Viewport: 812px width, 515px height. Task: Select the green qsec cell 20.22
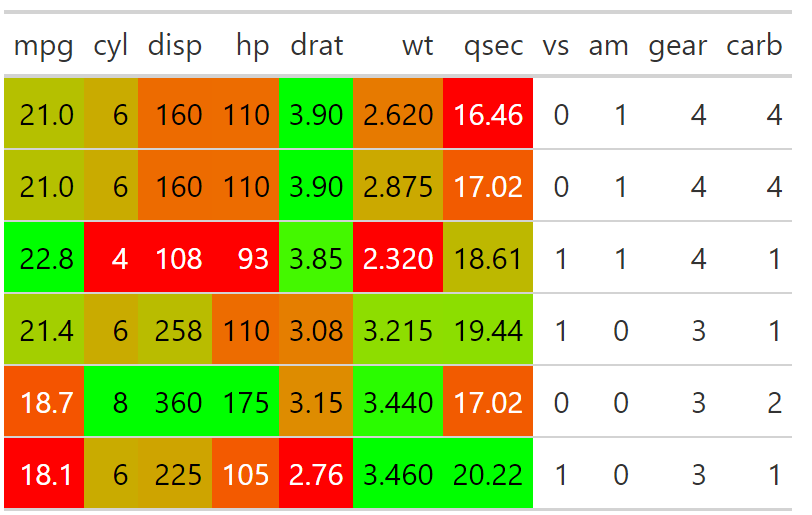tap(488, 474)
